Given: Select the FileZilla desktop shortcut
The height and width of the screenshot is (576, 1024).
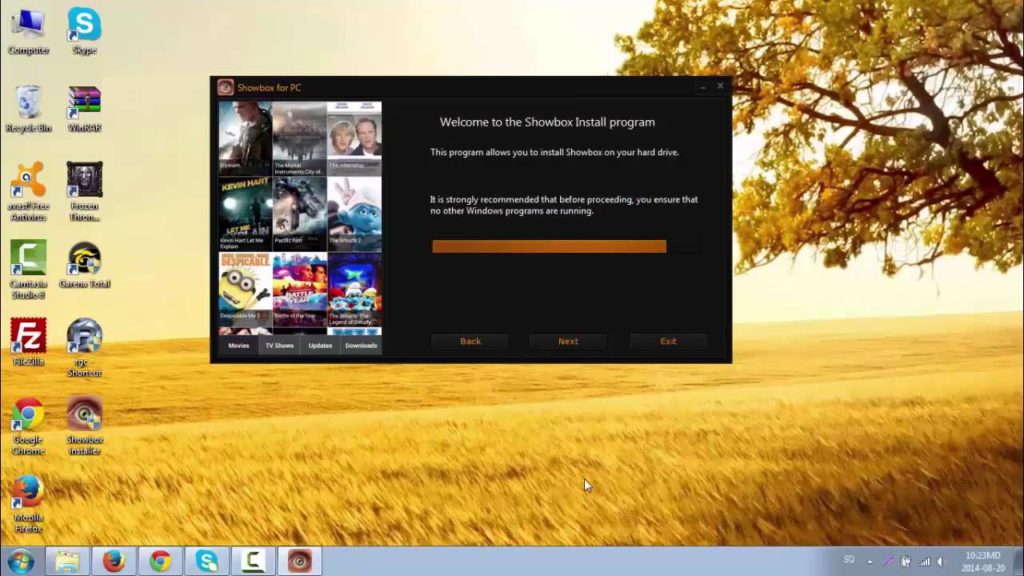Looking at the screenshot, I should (28, 342).
